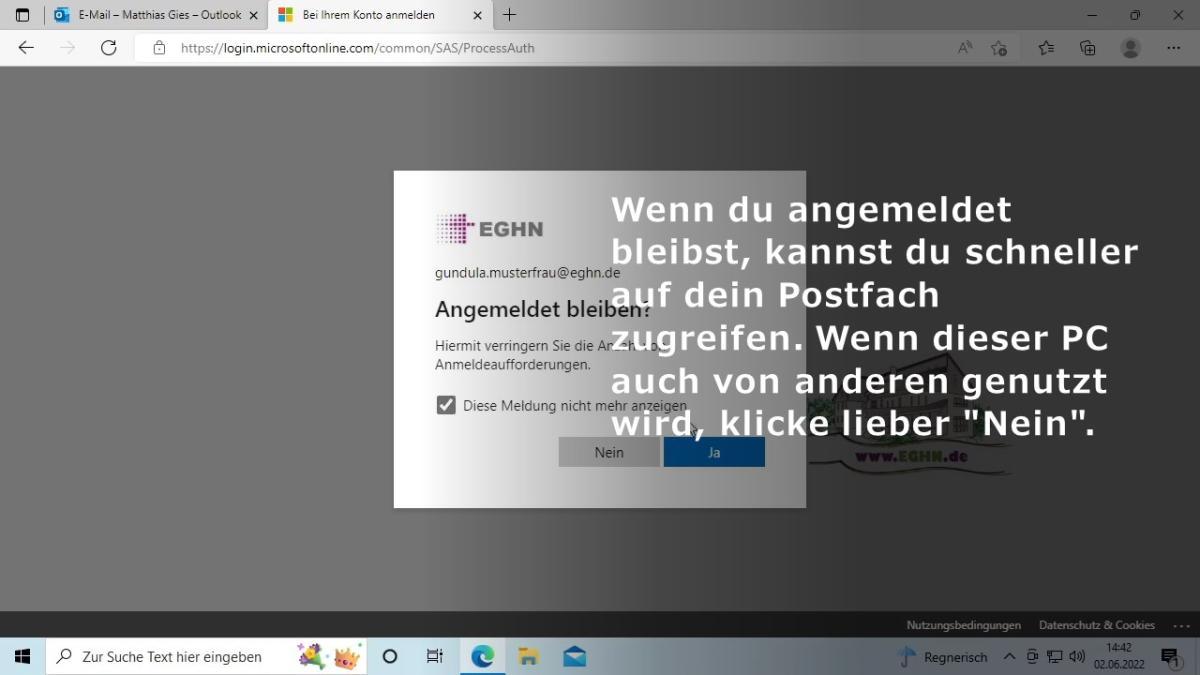Switch to the Outlook E-Mail tab
This screenshot has width=1200, height=675.
[x=150, y=15]
